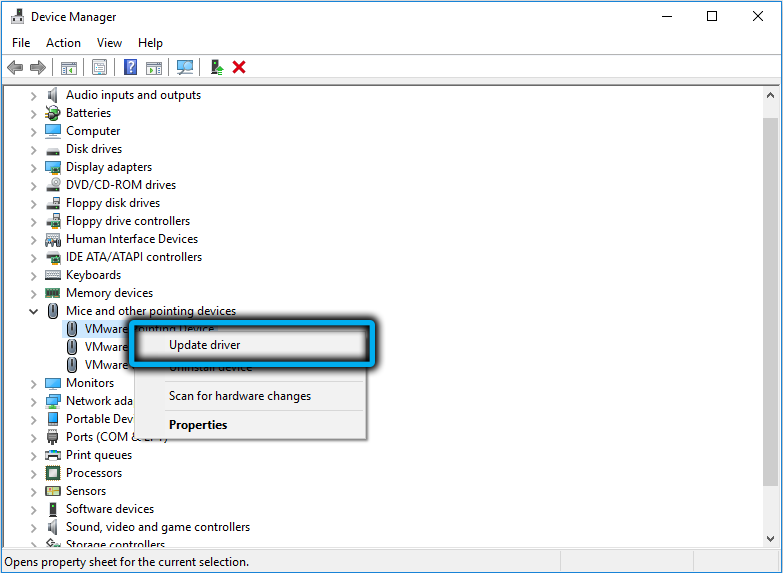Viewport: 783px width, 573px height.
Task: Click the green arrow update driver icon
Action: tap(216, 67)
